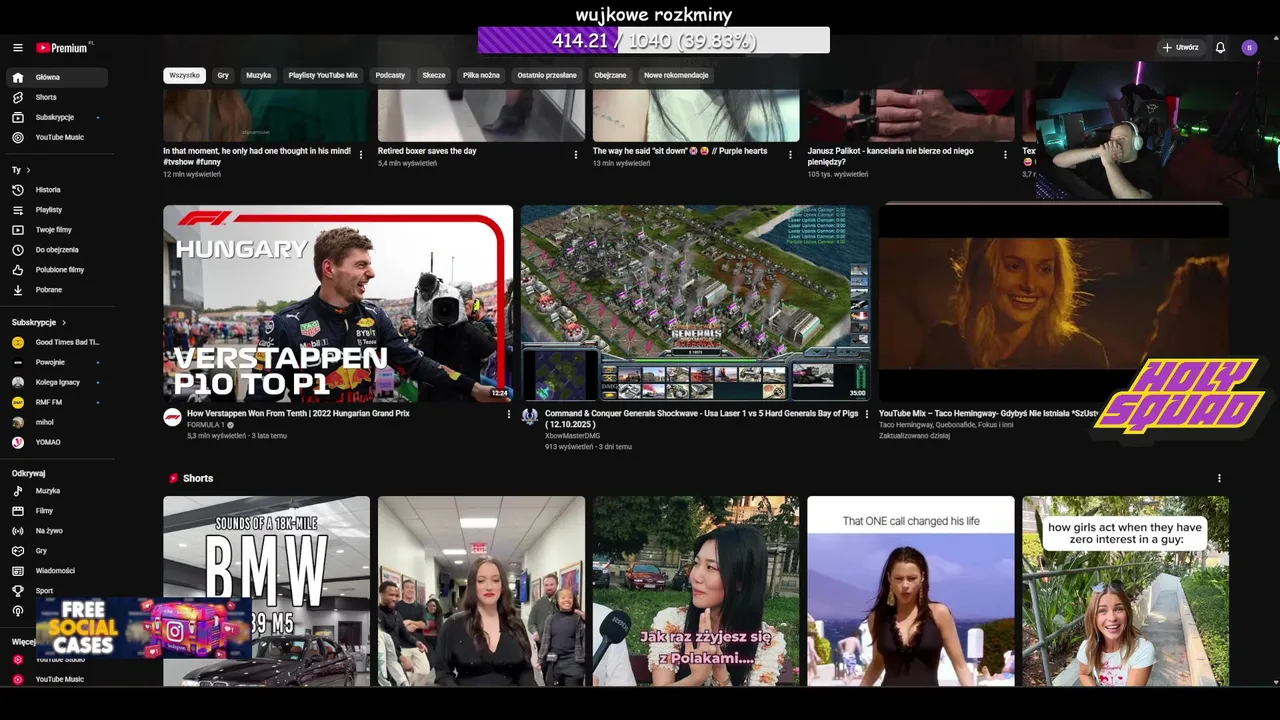The height and width of the screenshot is (720, 1280).
Task: Open Kolega Ignacy channel subscription
Action: pyautogui.click(x=56, y=382)
